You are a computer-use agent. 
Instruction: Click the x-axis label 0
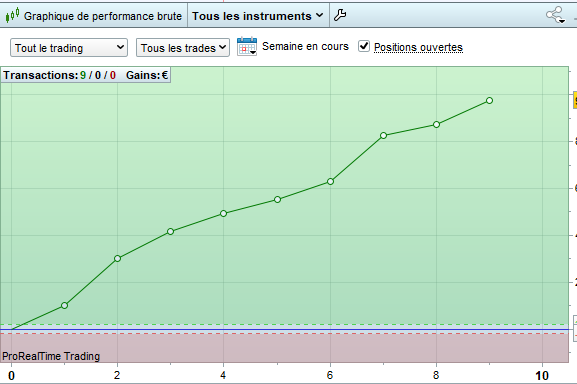11,376
